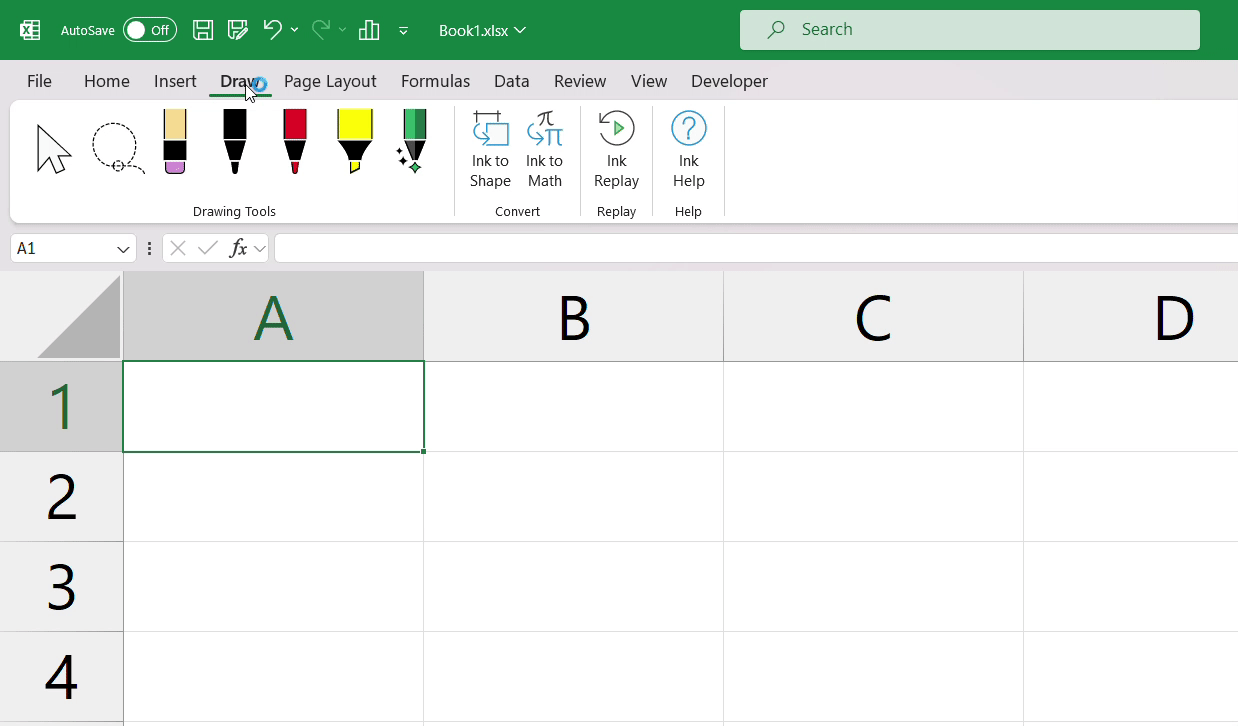Open Ink Help

pos(689,150)
